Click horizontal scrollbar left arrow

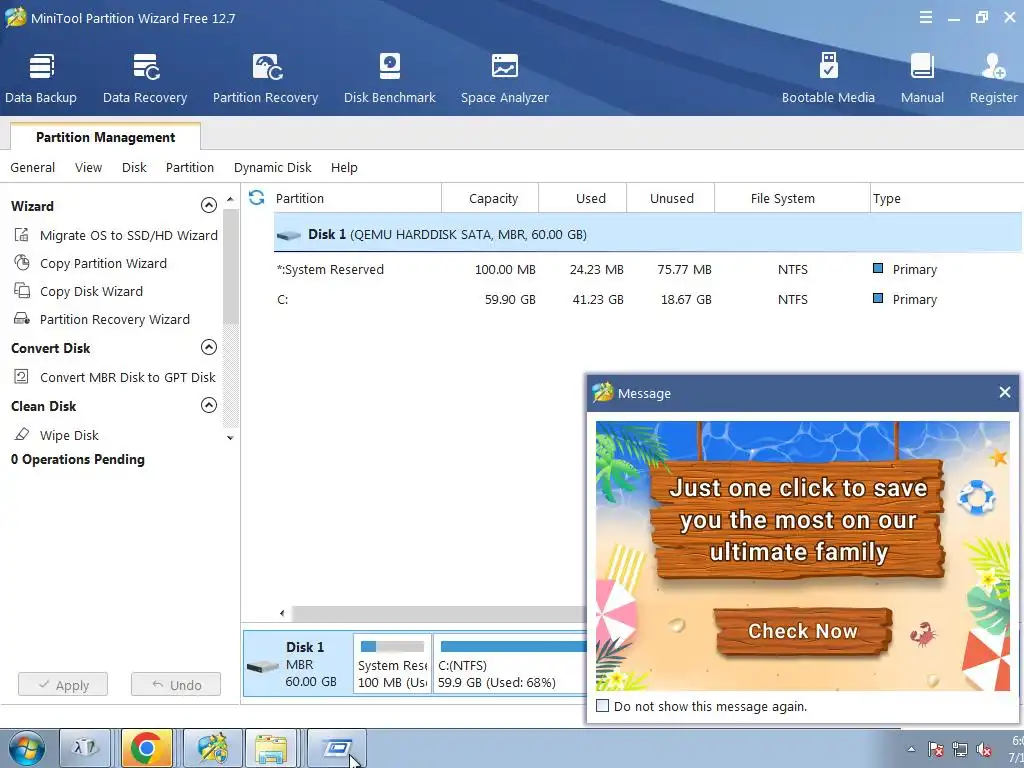282,613
